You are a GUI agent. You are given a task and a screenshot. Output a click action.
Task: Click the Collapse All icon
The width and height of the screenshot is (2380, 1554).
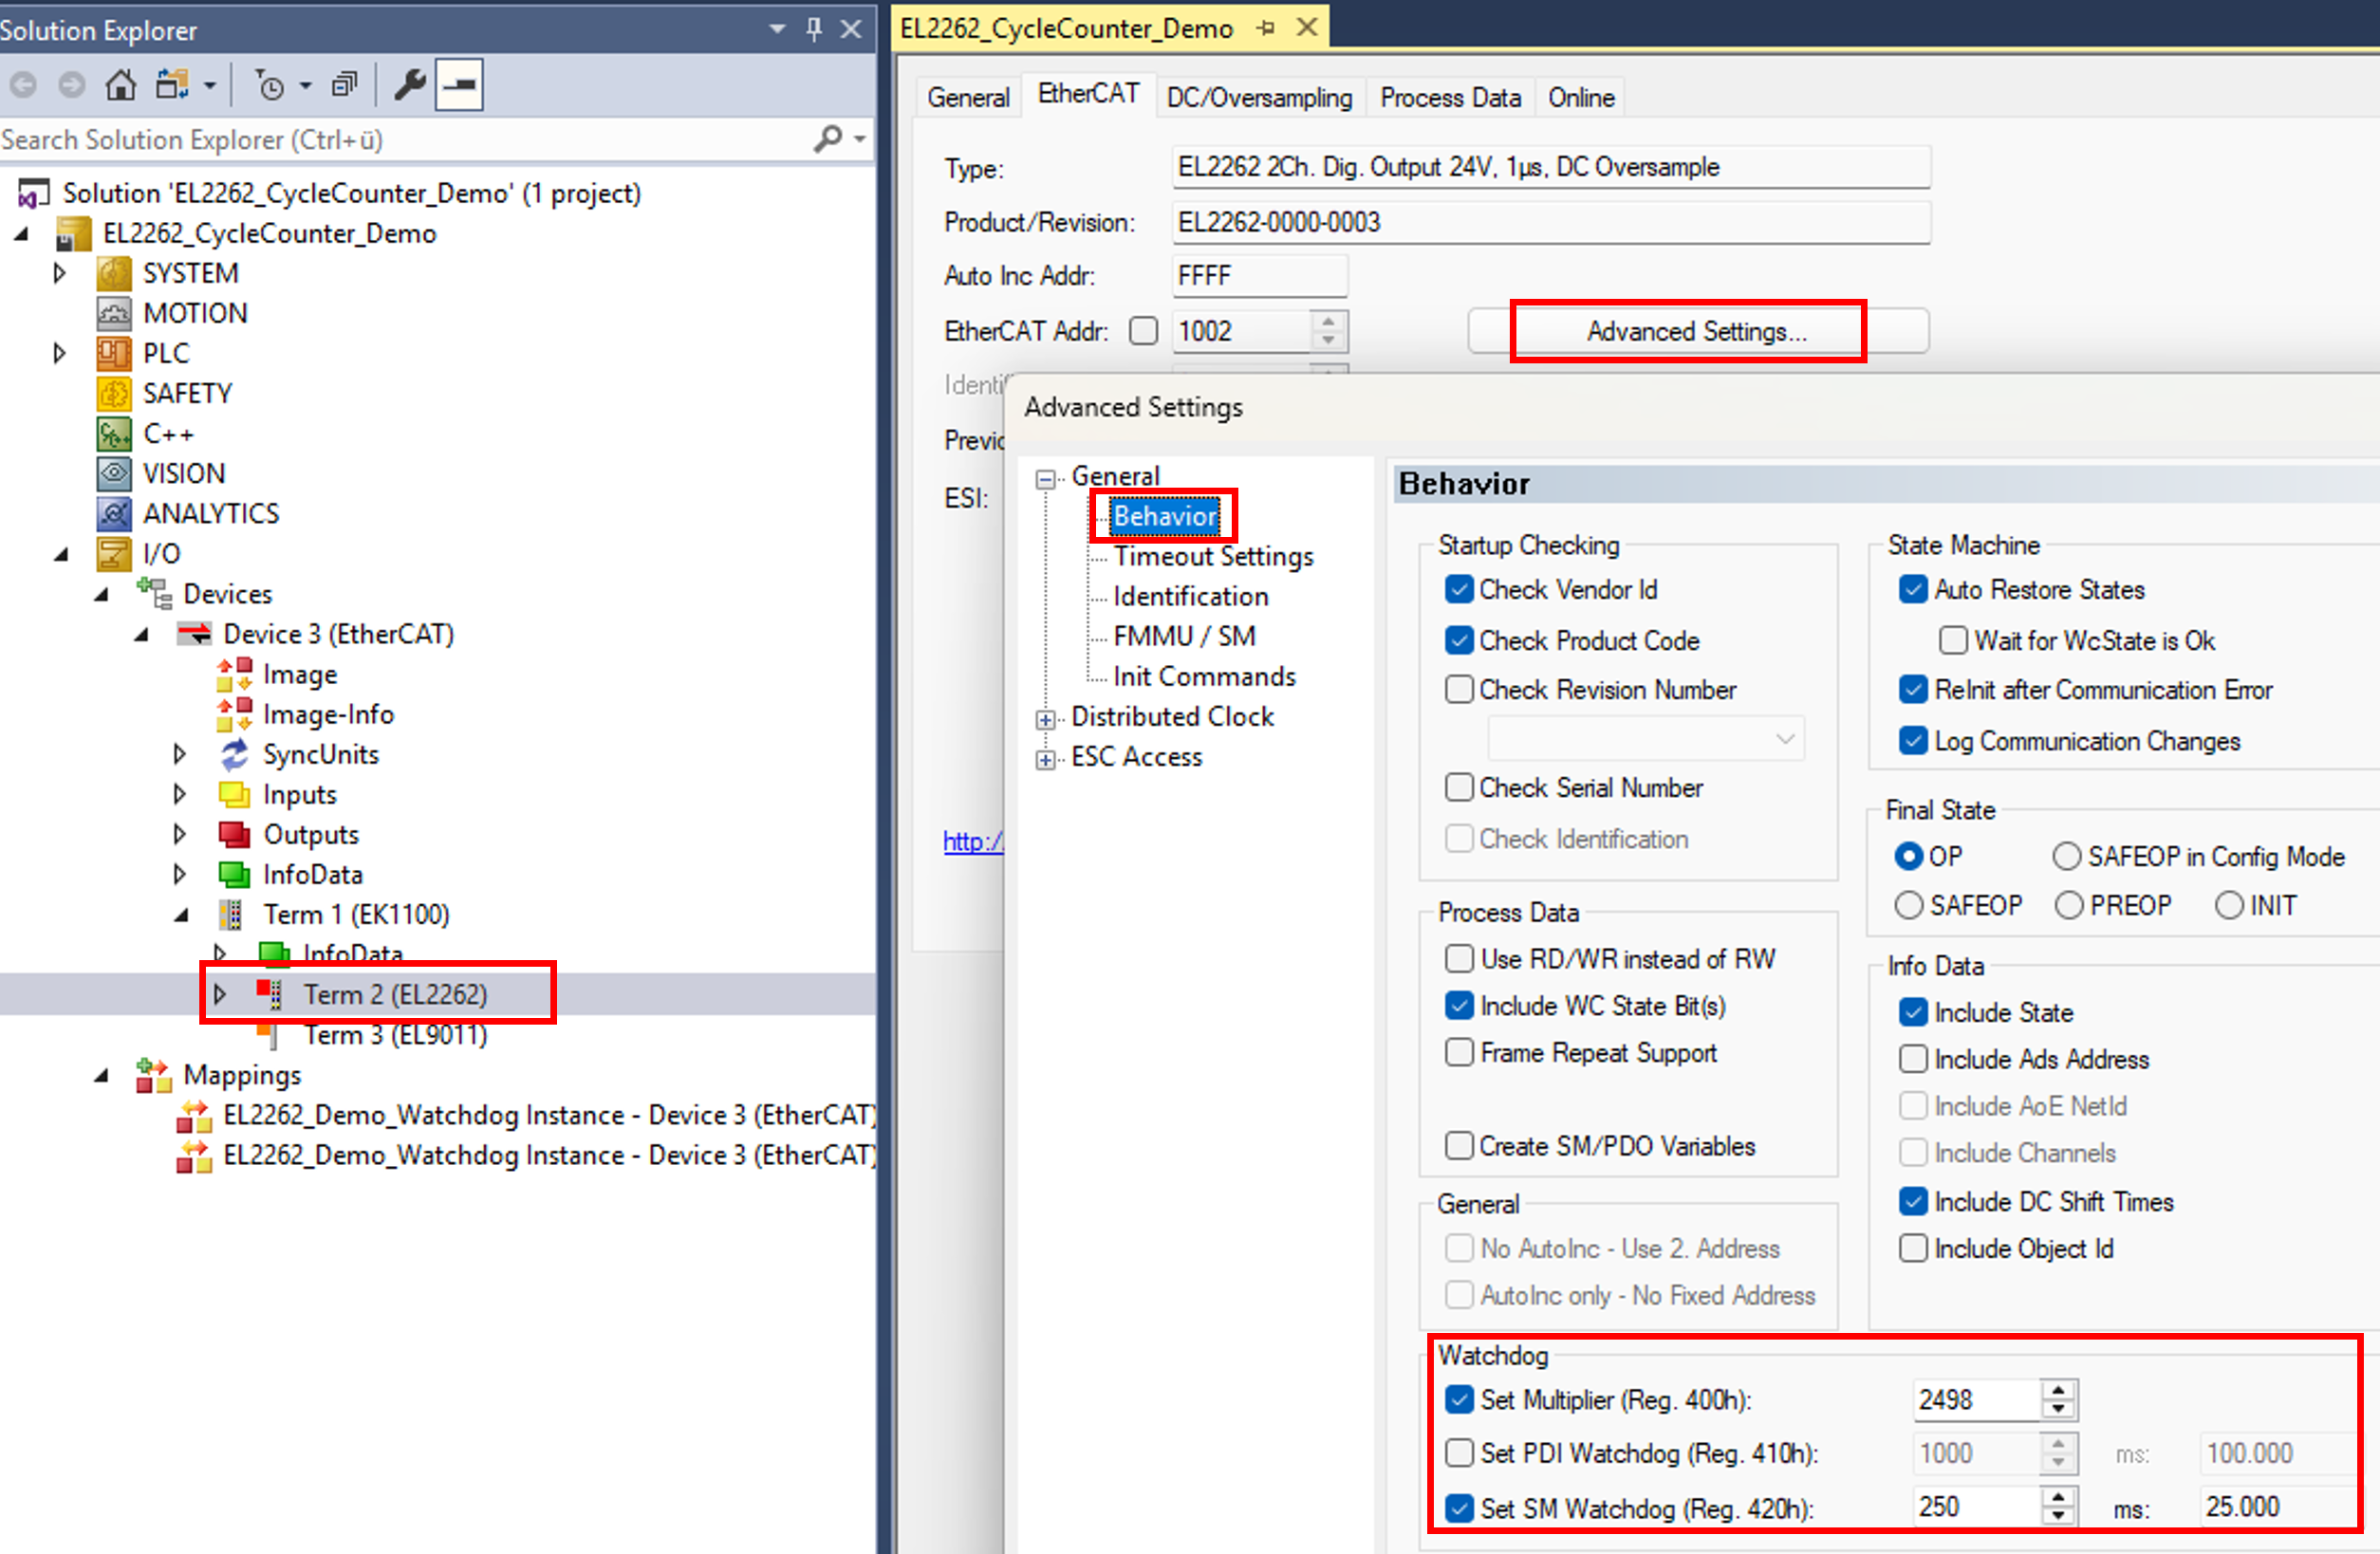344,85
